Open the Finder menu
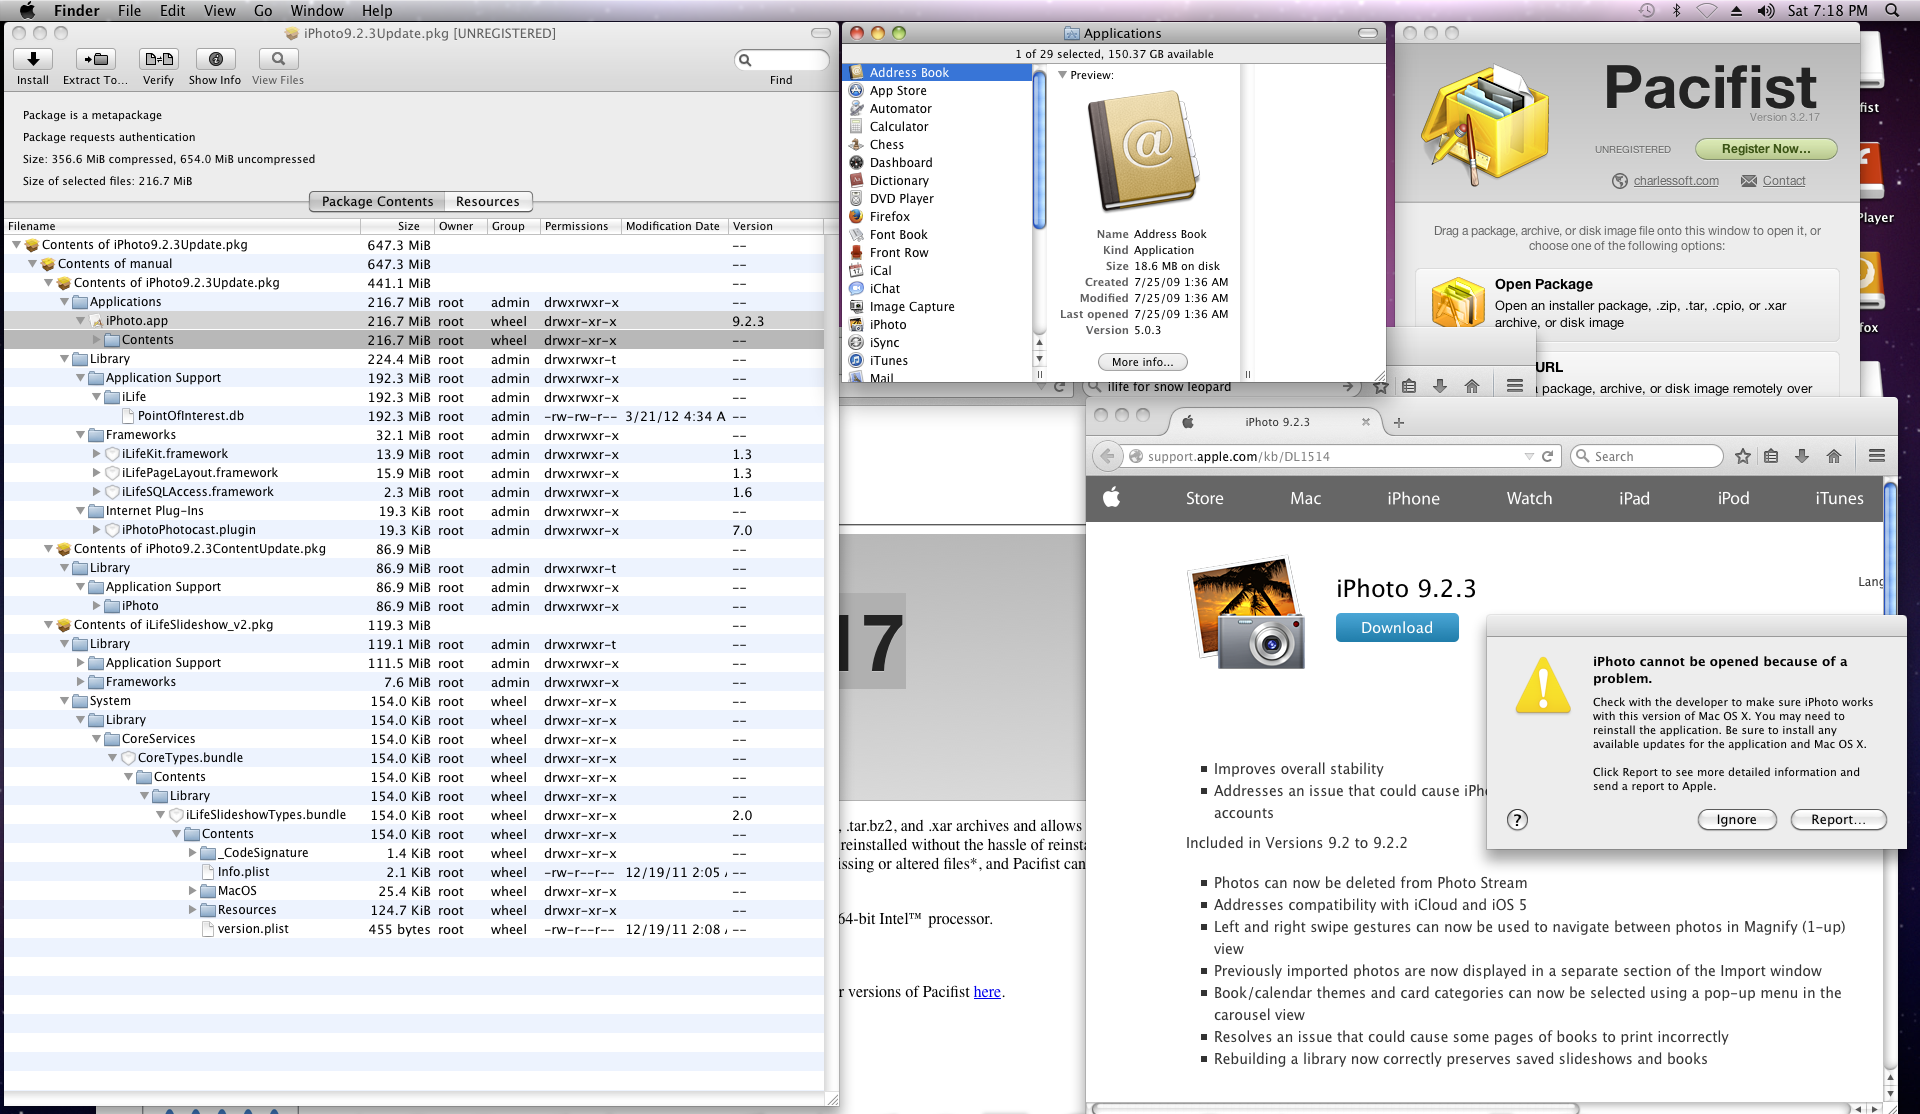The image size is (1920, 1114). (76, 10)
